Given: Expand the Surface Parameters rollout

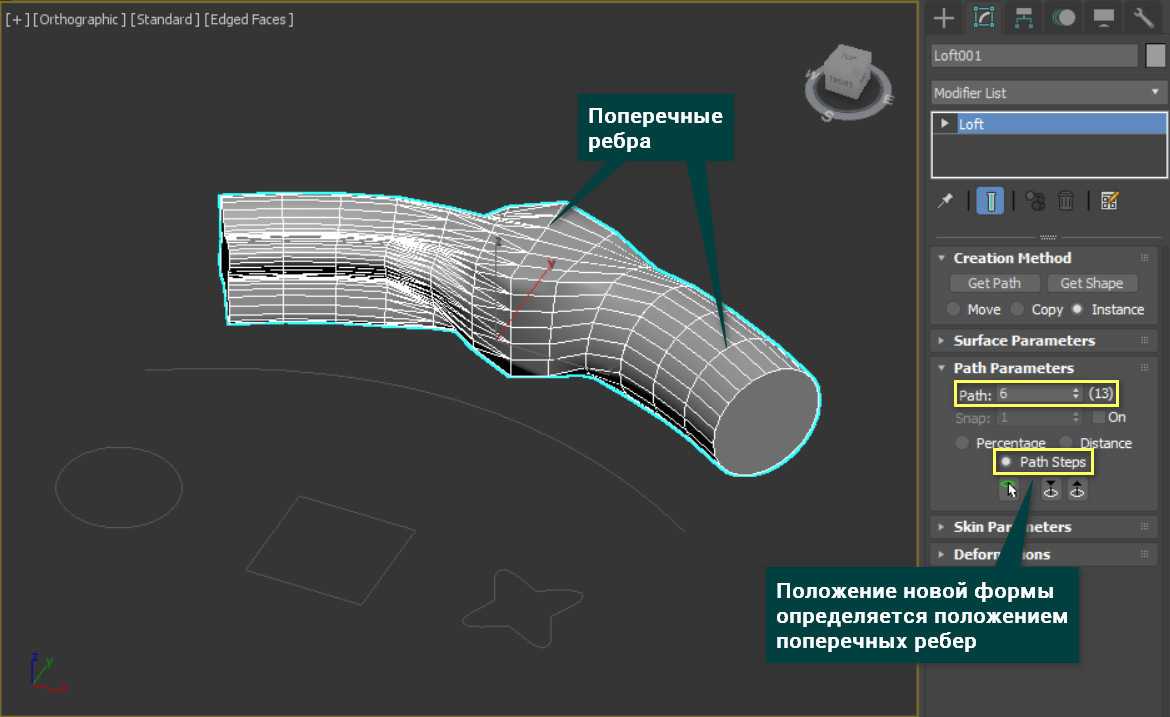Looking at the screenshot, I should tap(1024, 340).
